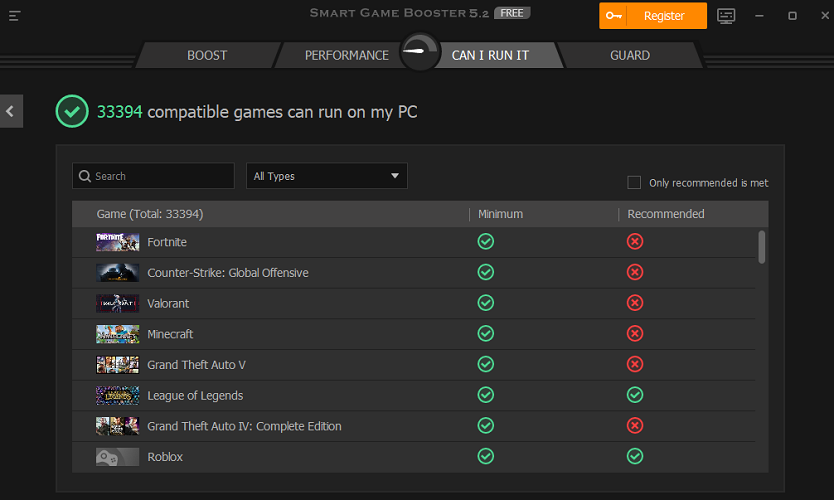This screenshot has height=500, width=834.
Task: Click the Minimum column header
Action: [501, 214]
